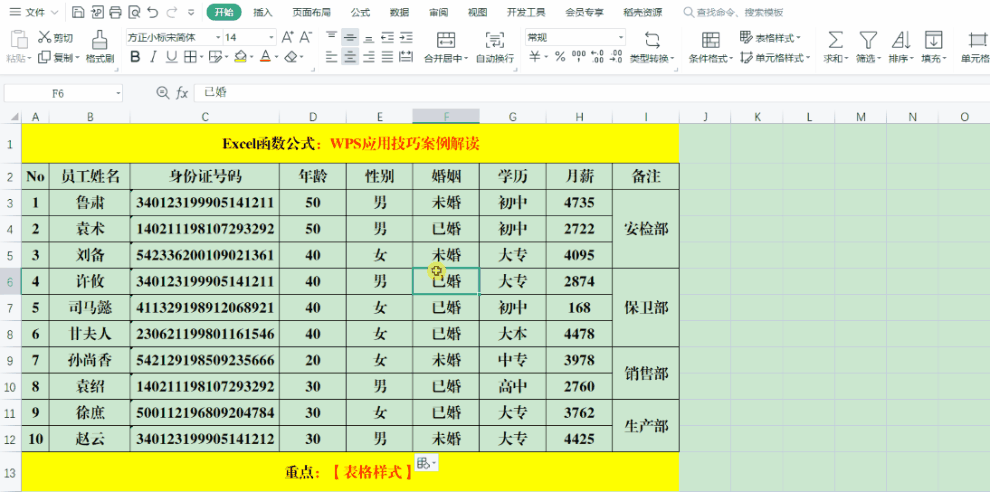Open the 公式 (Formulas) tab
Screen dimensions: 990x492
tap(360, 13)
